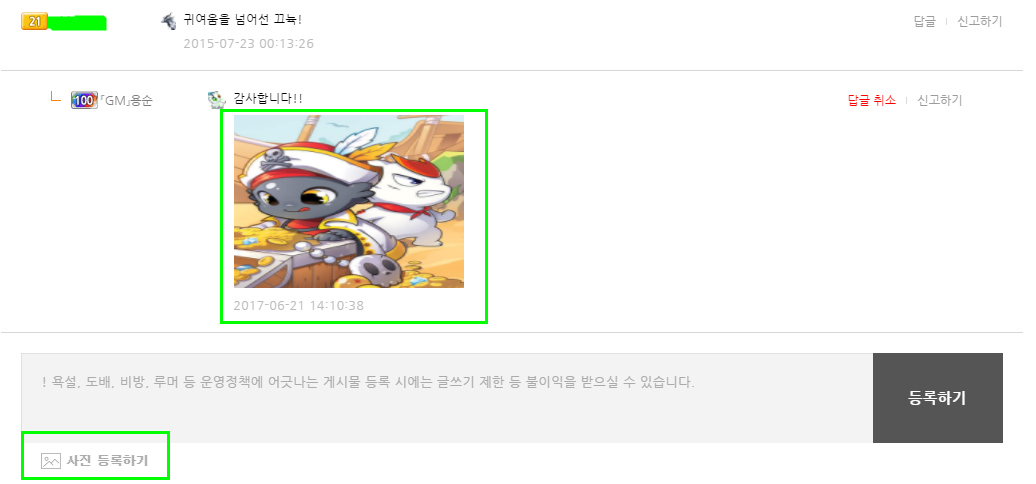
Task: Click inside the comment text area
Action: point(447,398)
